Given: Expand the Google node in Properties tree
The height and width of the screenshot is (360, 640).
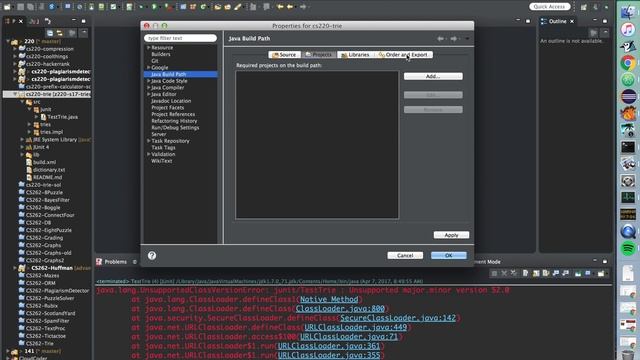Looking at the screenshot, I should coord(149,67).
